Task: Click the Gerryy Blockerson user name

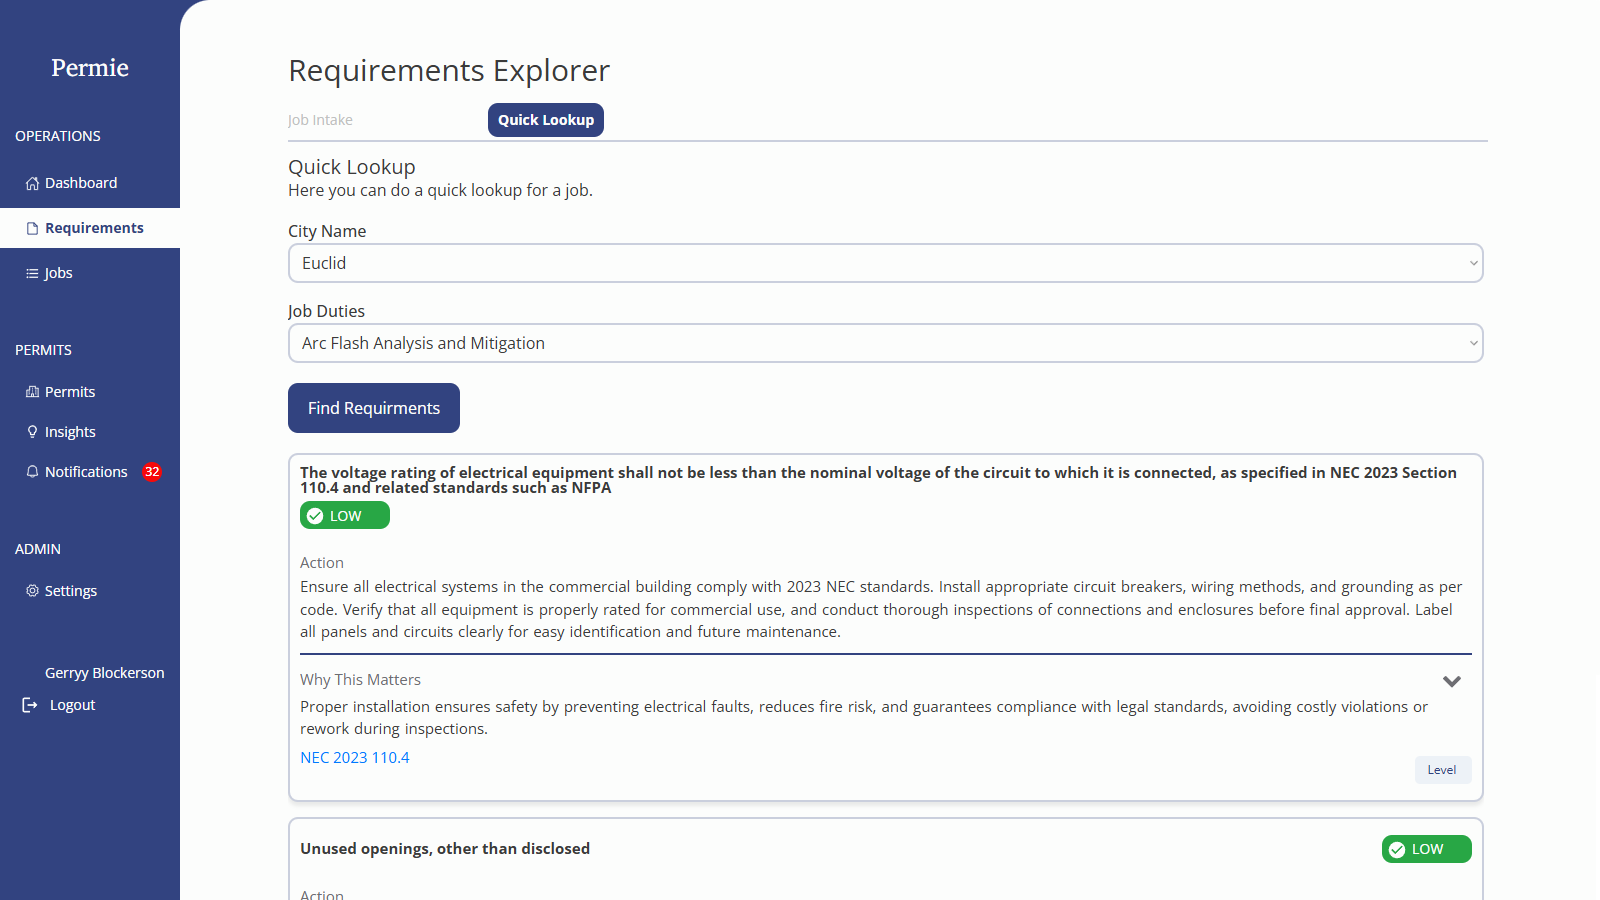Action: pyautogui.click(x=104, y=673)
